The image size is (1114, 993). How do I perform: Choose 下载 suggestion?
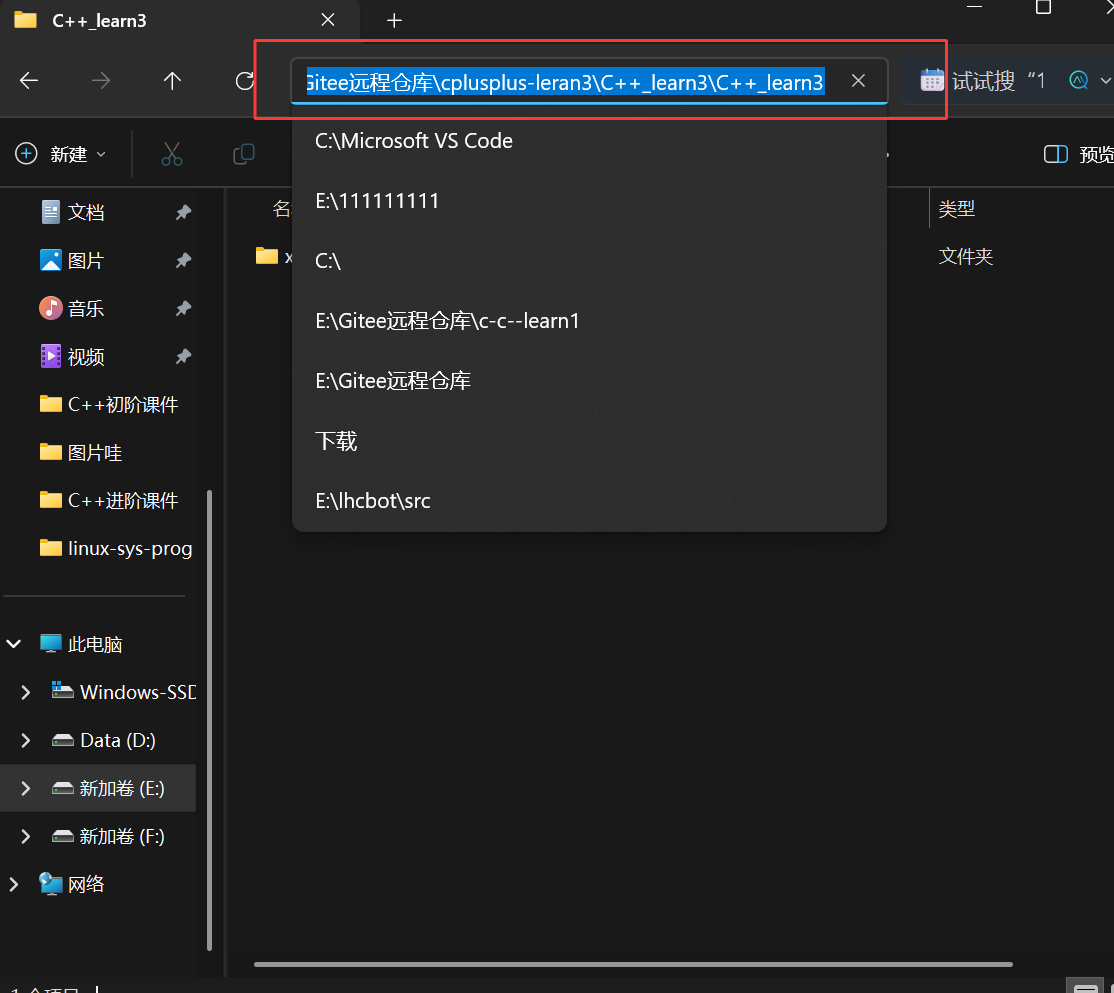coord(589,441)
